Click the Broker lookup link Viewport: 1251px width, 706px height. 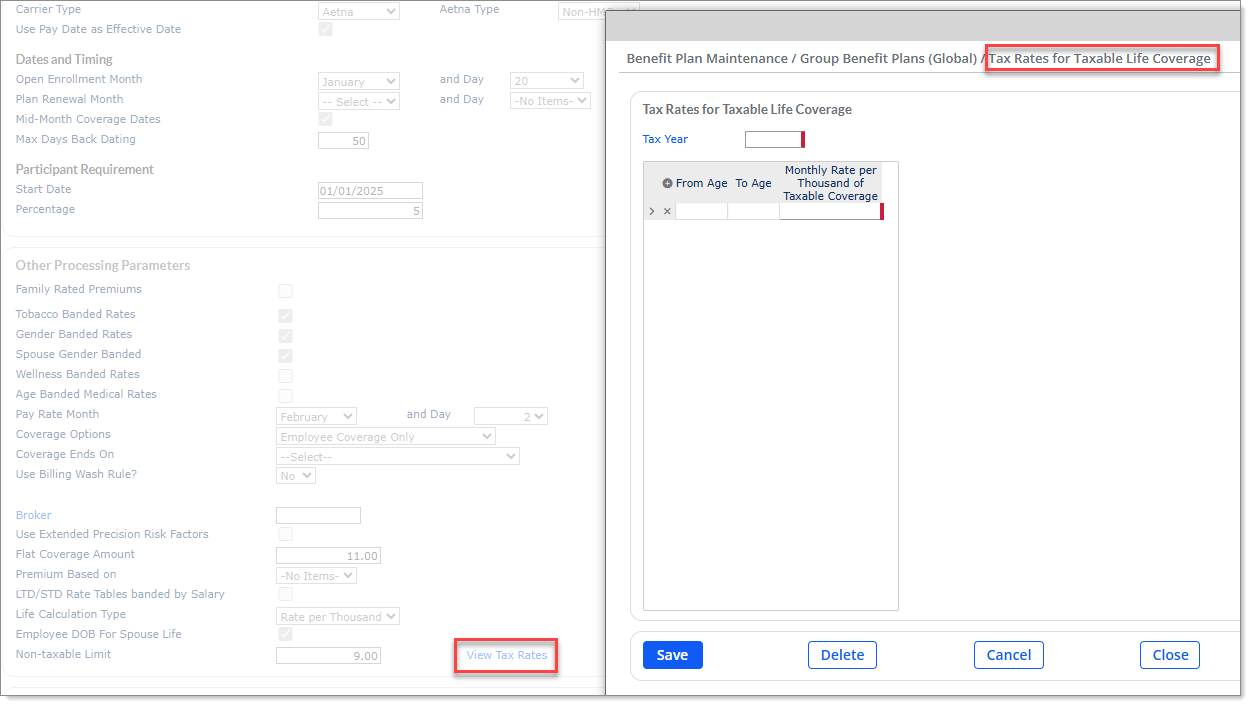tap(33, 515)
